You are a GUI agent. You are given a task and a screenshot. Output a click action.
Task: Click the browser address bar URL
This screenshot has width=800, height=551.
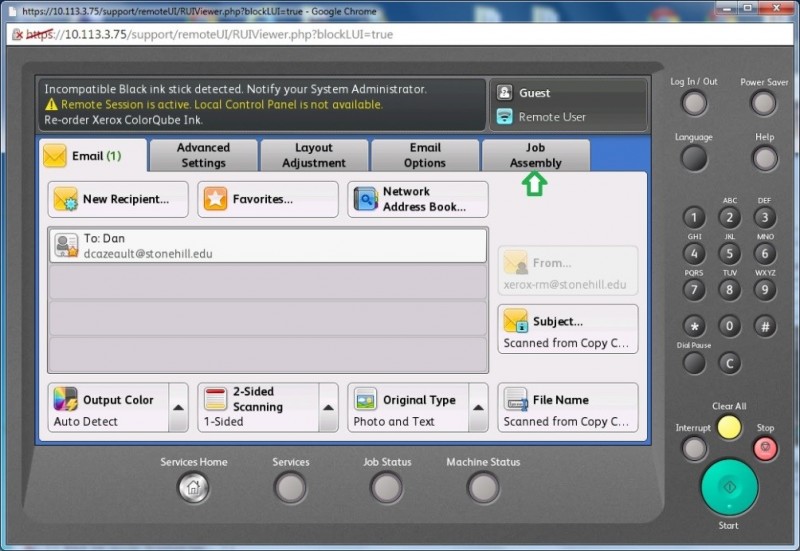tap(209, 35)
